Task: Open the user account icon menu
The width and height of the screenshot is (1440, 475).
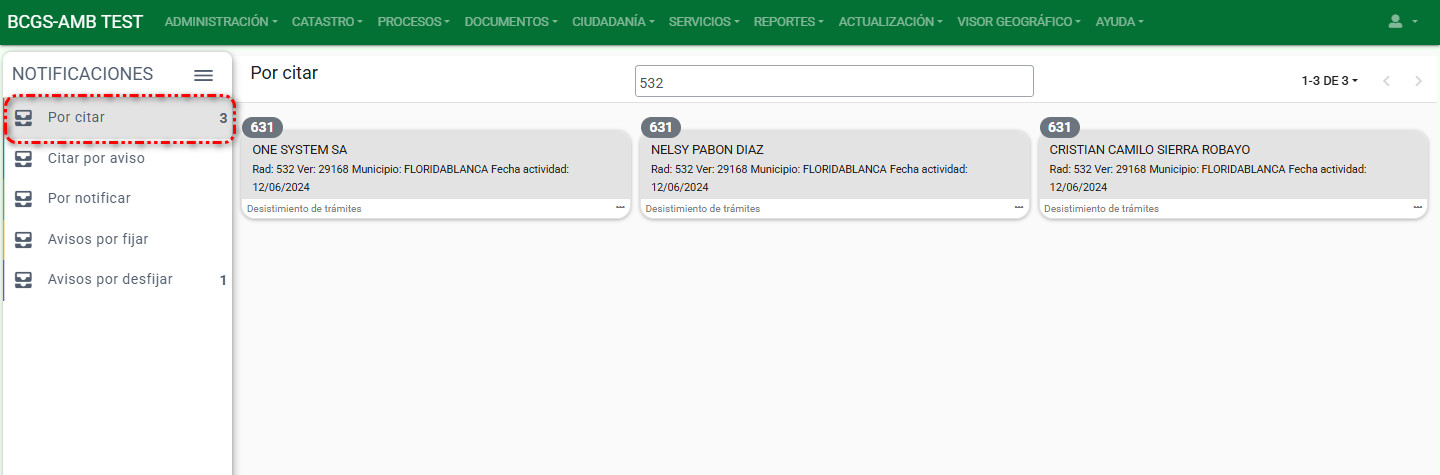Action: point(1402,21)
